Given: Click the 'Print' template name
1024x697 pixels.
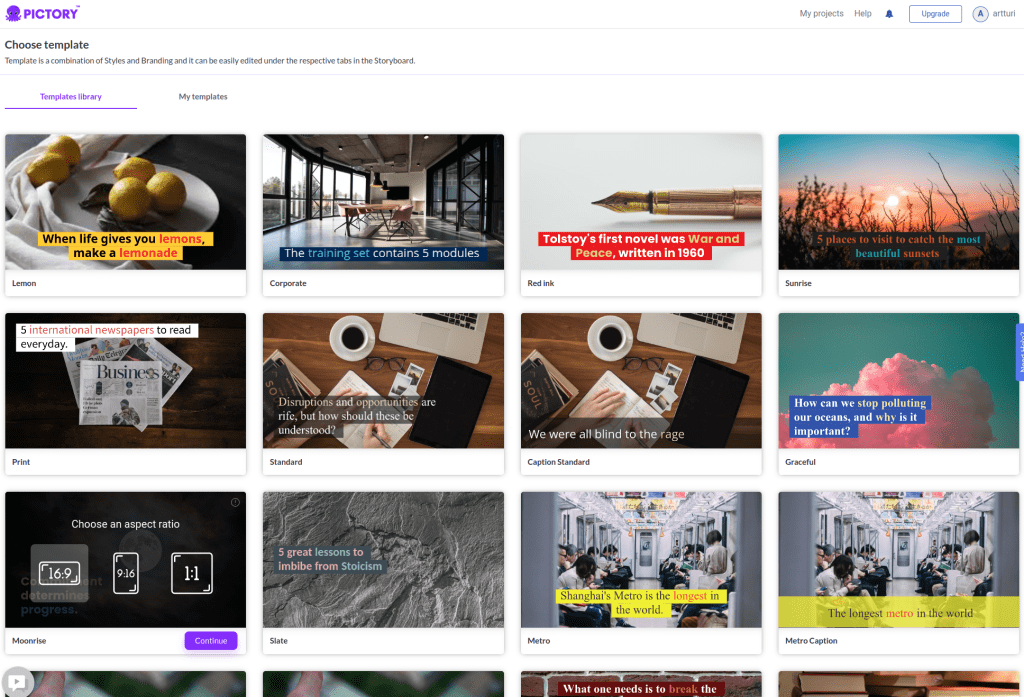Looking at the screenshot, I should coord(21,462).
